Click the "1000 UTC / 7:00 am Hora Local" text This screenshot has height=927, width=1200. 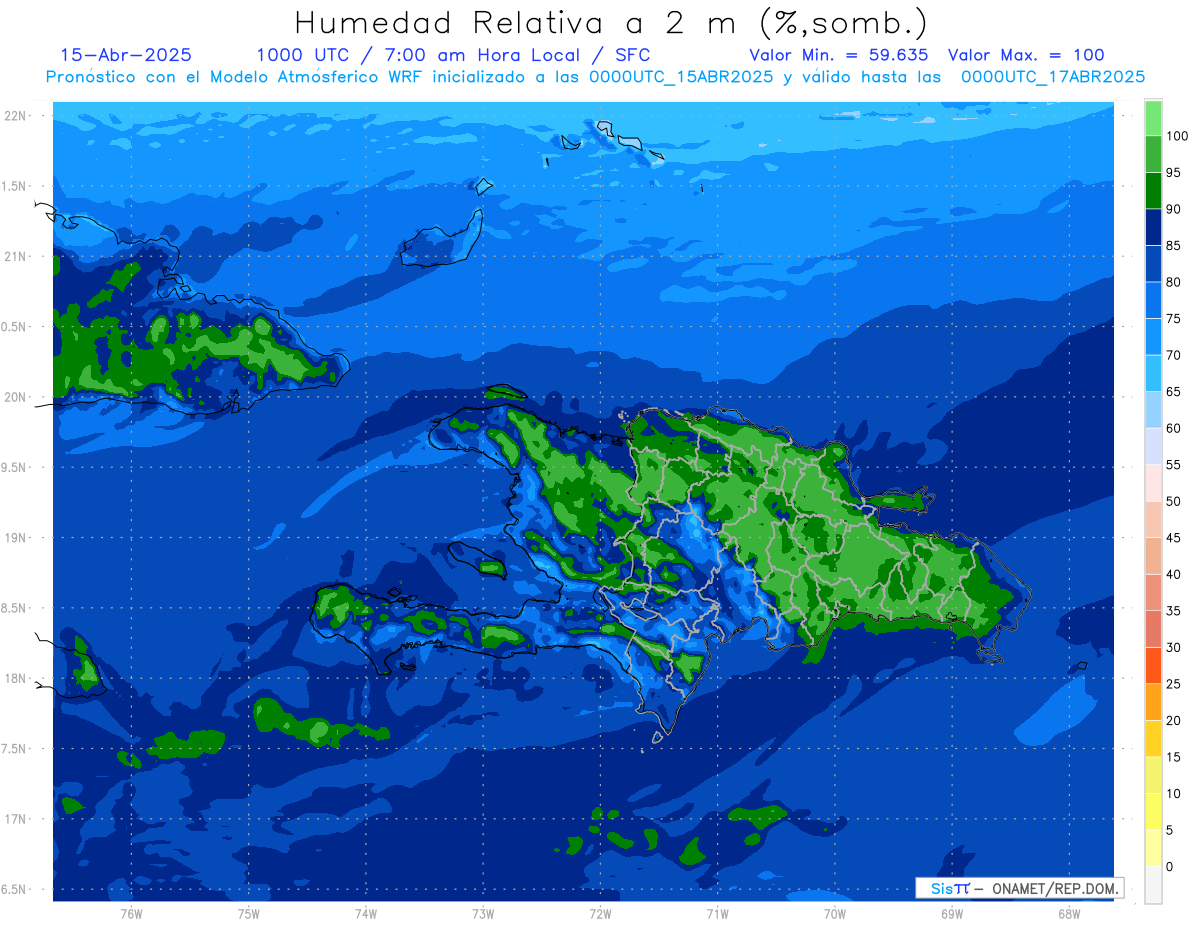pyautogui.click(x=419, y=55)
